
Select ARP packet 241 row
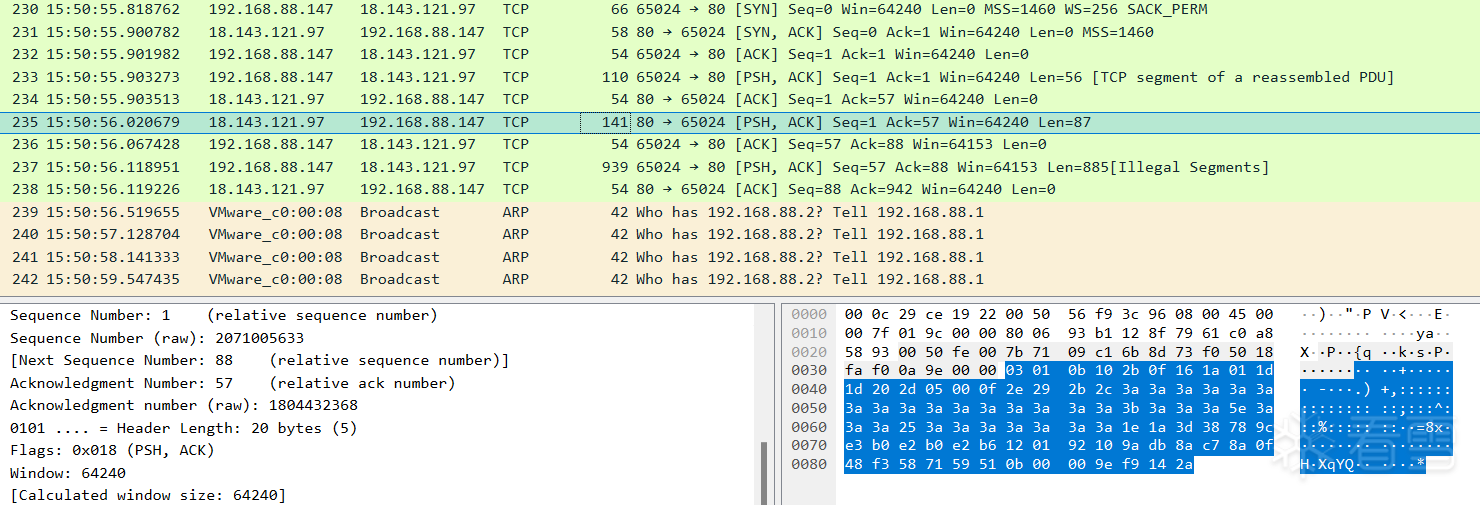(x=740, y=257)
